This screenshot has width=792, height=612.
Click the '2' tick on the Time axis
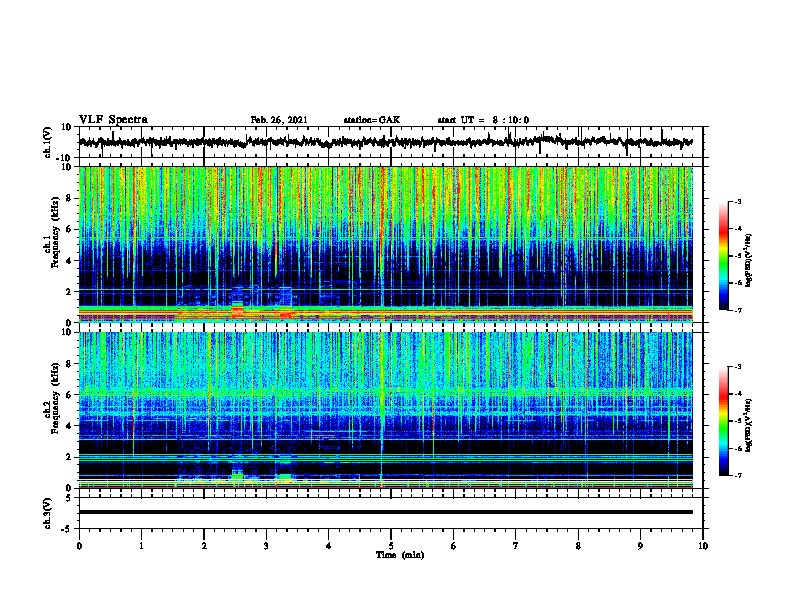coord(204,546)
